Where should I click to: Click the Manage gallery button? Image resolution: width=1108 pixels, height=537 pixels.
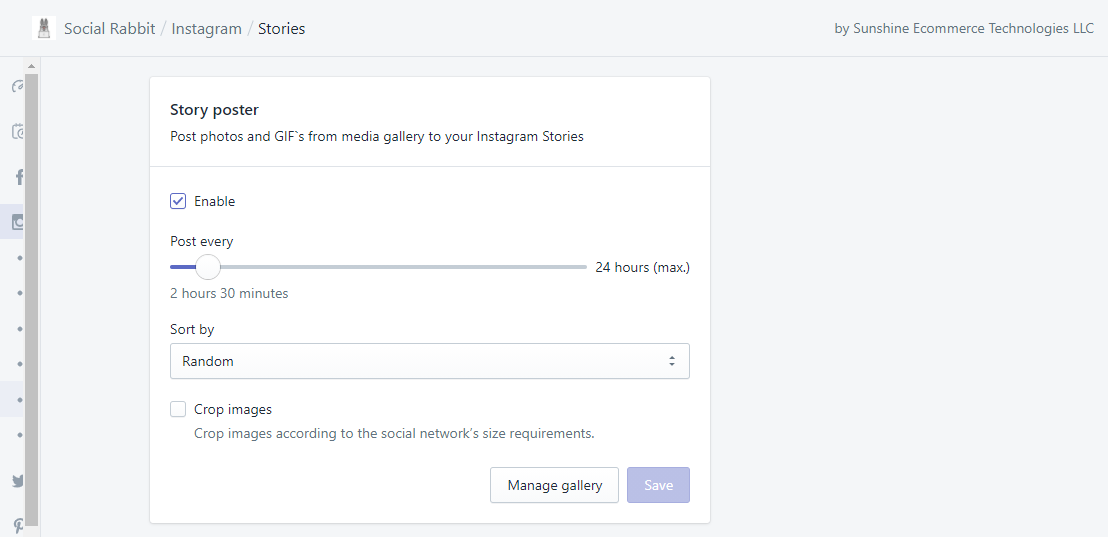tap(554, 485)
